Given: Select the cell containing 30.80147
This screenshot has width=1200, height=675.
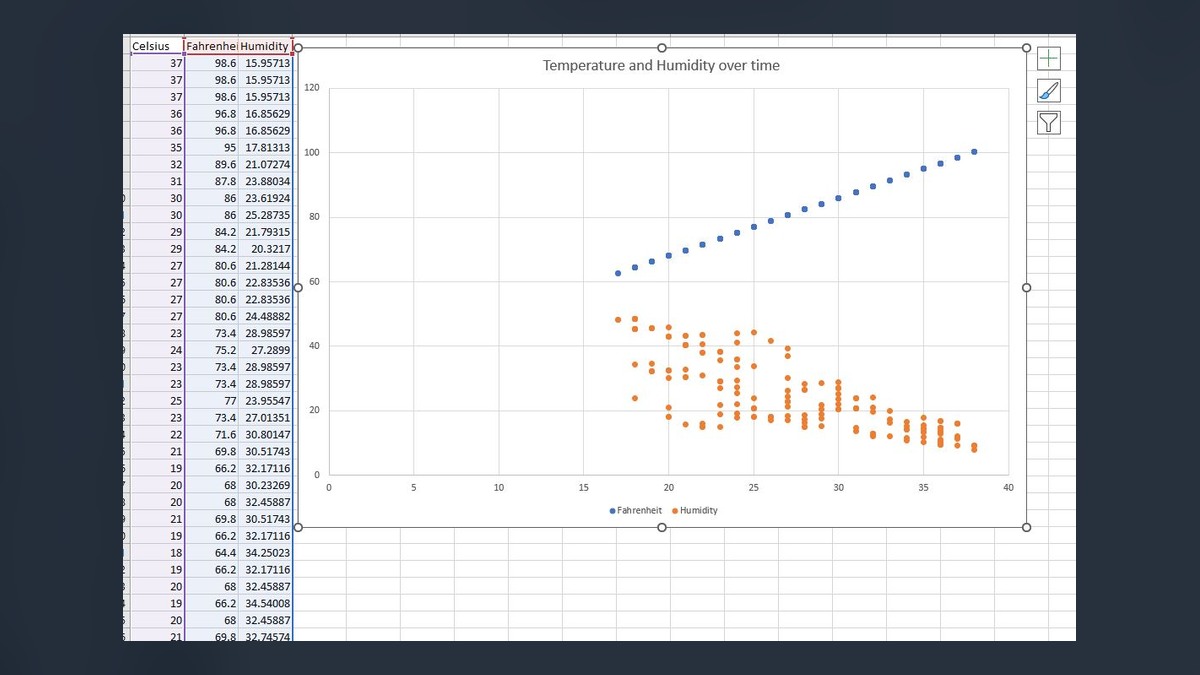Looking at the screenshot, I should (265, 435).
